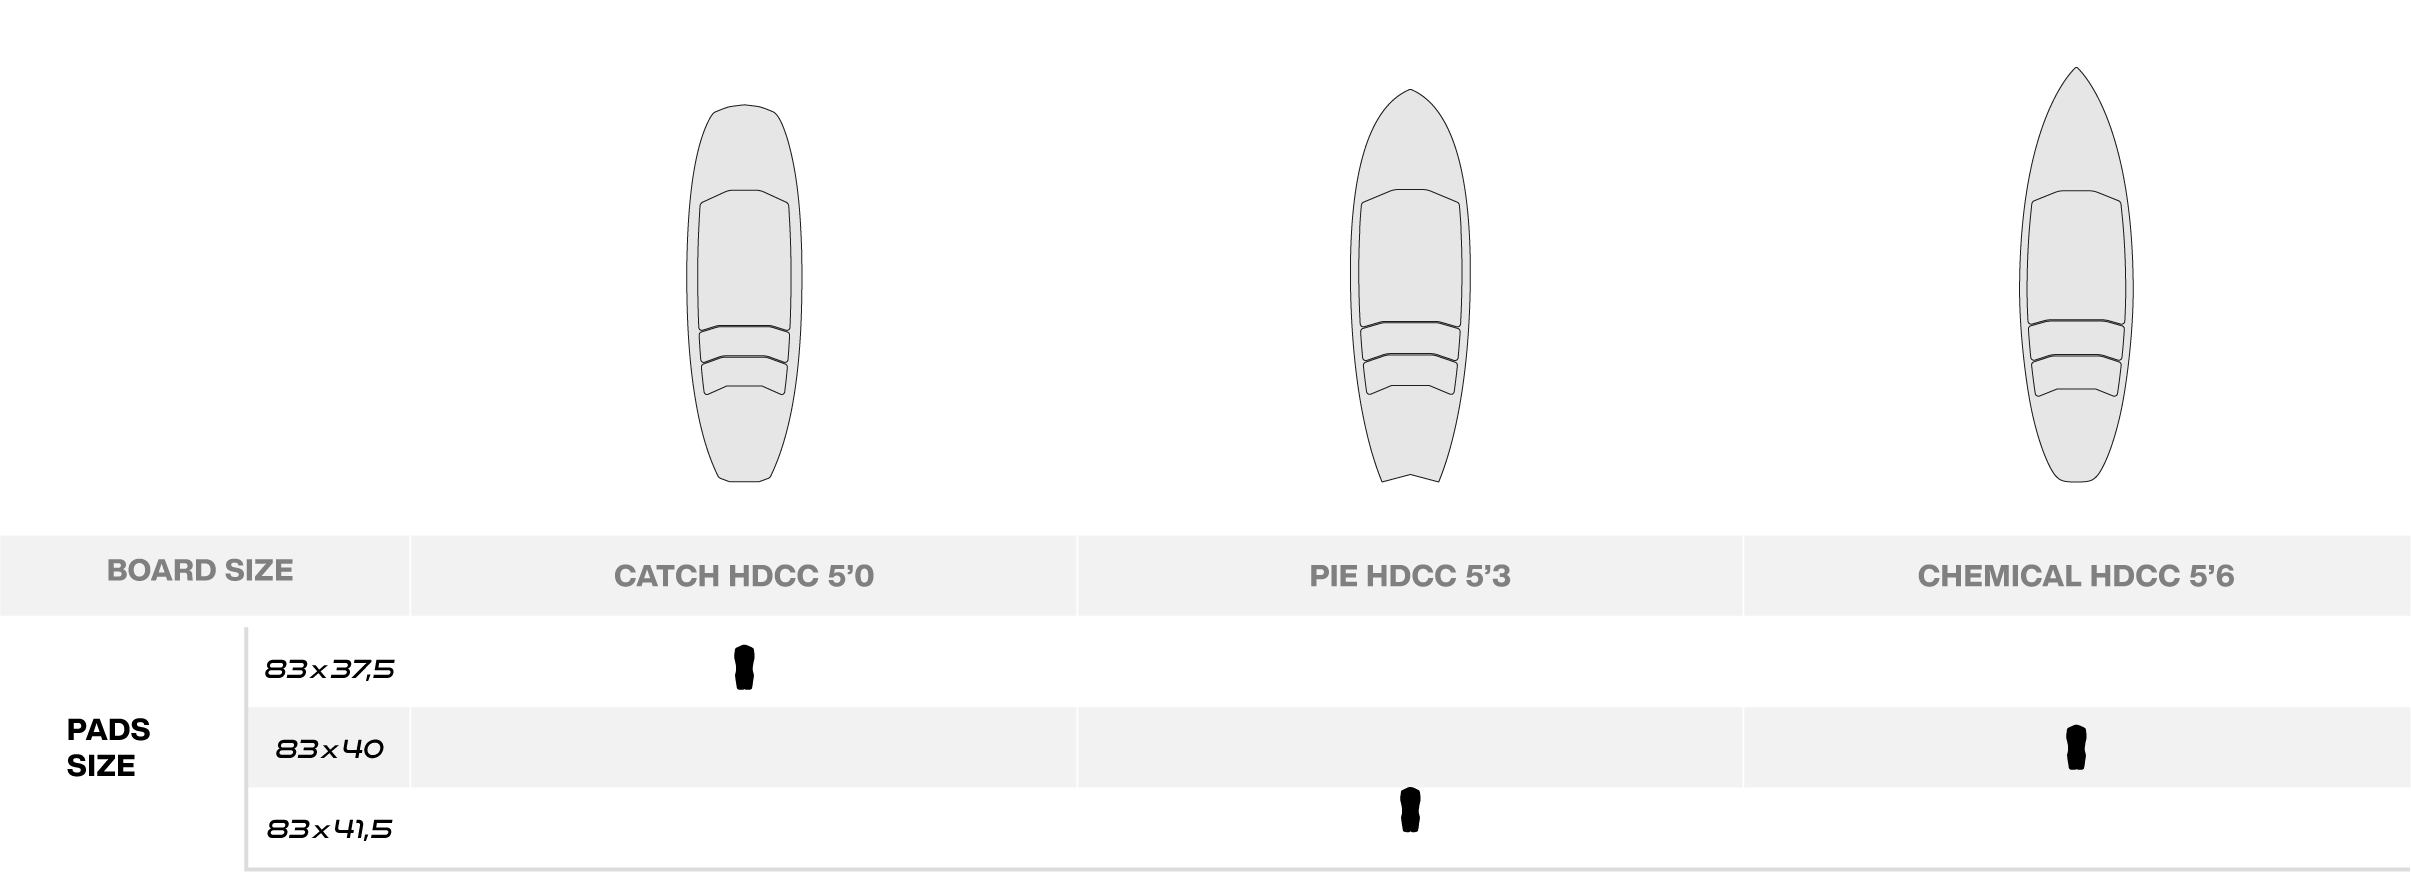Click the squared nose of the Catch board
The width and height of the screenshot is (2411, 892).
pos(744,111)
